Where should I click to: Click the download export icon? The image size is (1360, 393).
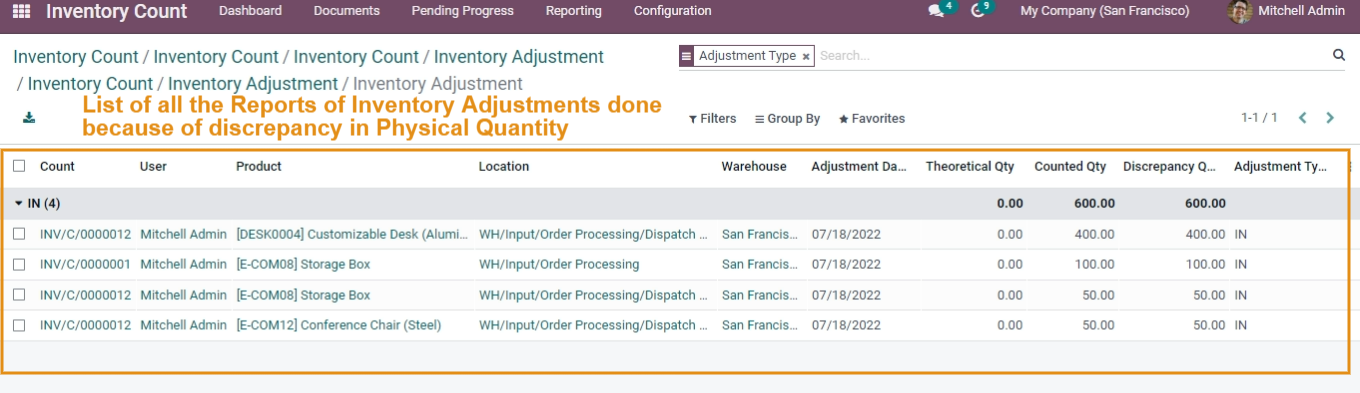tap(29, 118)
